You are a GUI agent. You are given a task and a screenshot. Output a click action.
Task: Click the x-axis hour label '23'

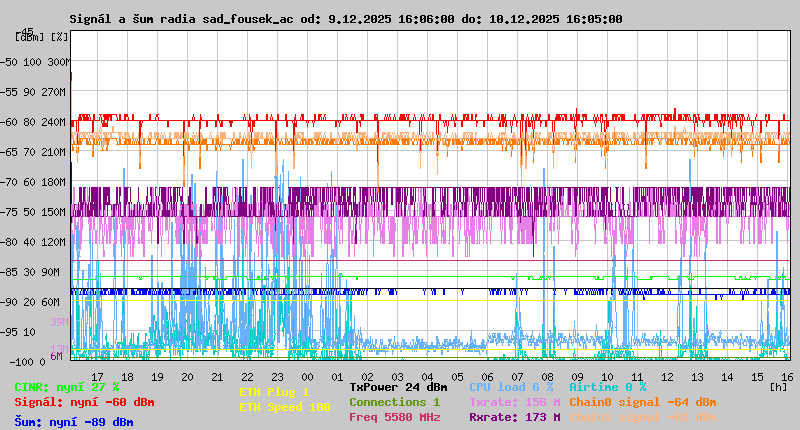(x=277, y=377)
